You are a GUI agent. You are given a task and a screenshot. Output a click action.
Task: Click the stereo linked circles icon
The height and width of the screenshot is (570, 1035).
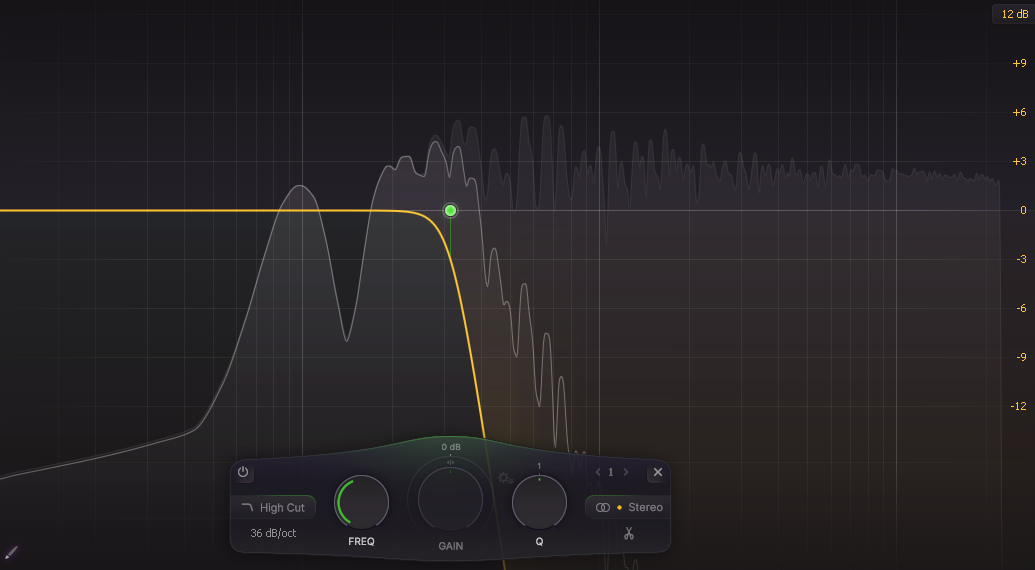603,507
